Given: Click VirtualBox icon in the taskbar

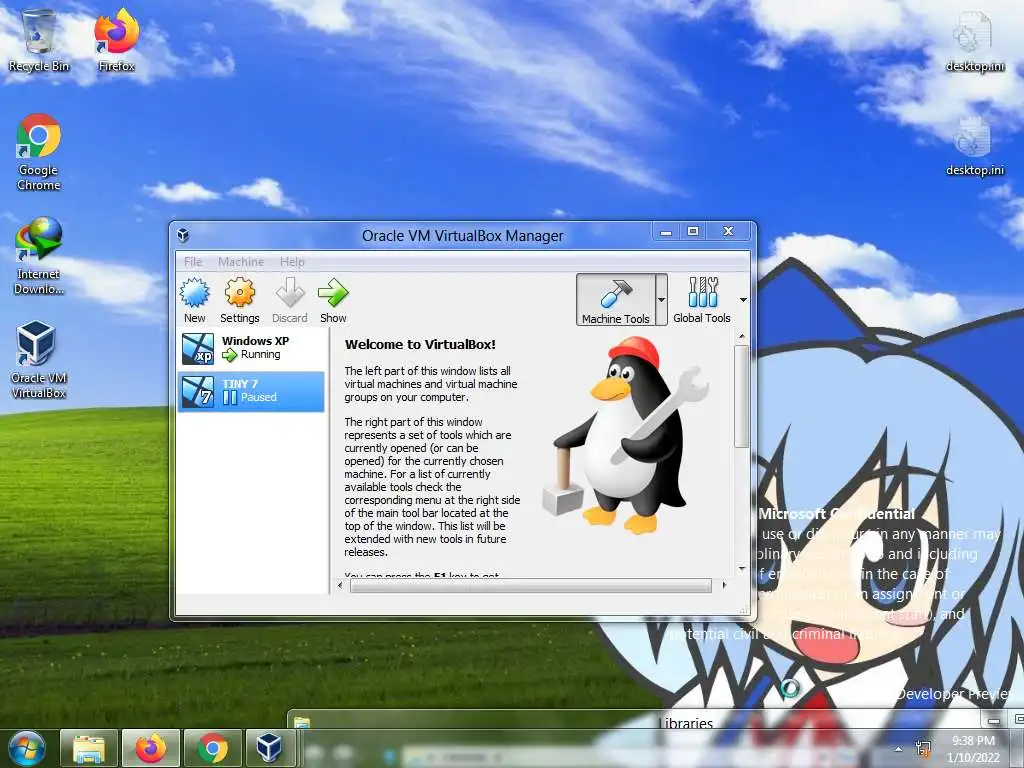Looking at the screenshot, I should pos(269,748).
